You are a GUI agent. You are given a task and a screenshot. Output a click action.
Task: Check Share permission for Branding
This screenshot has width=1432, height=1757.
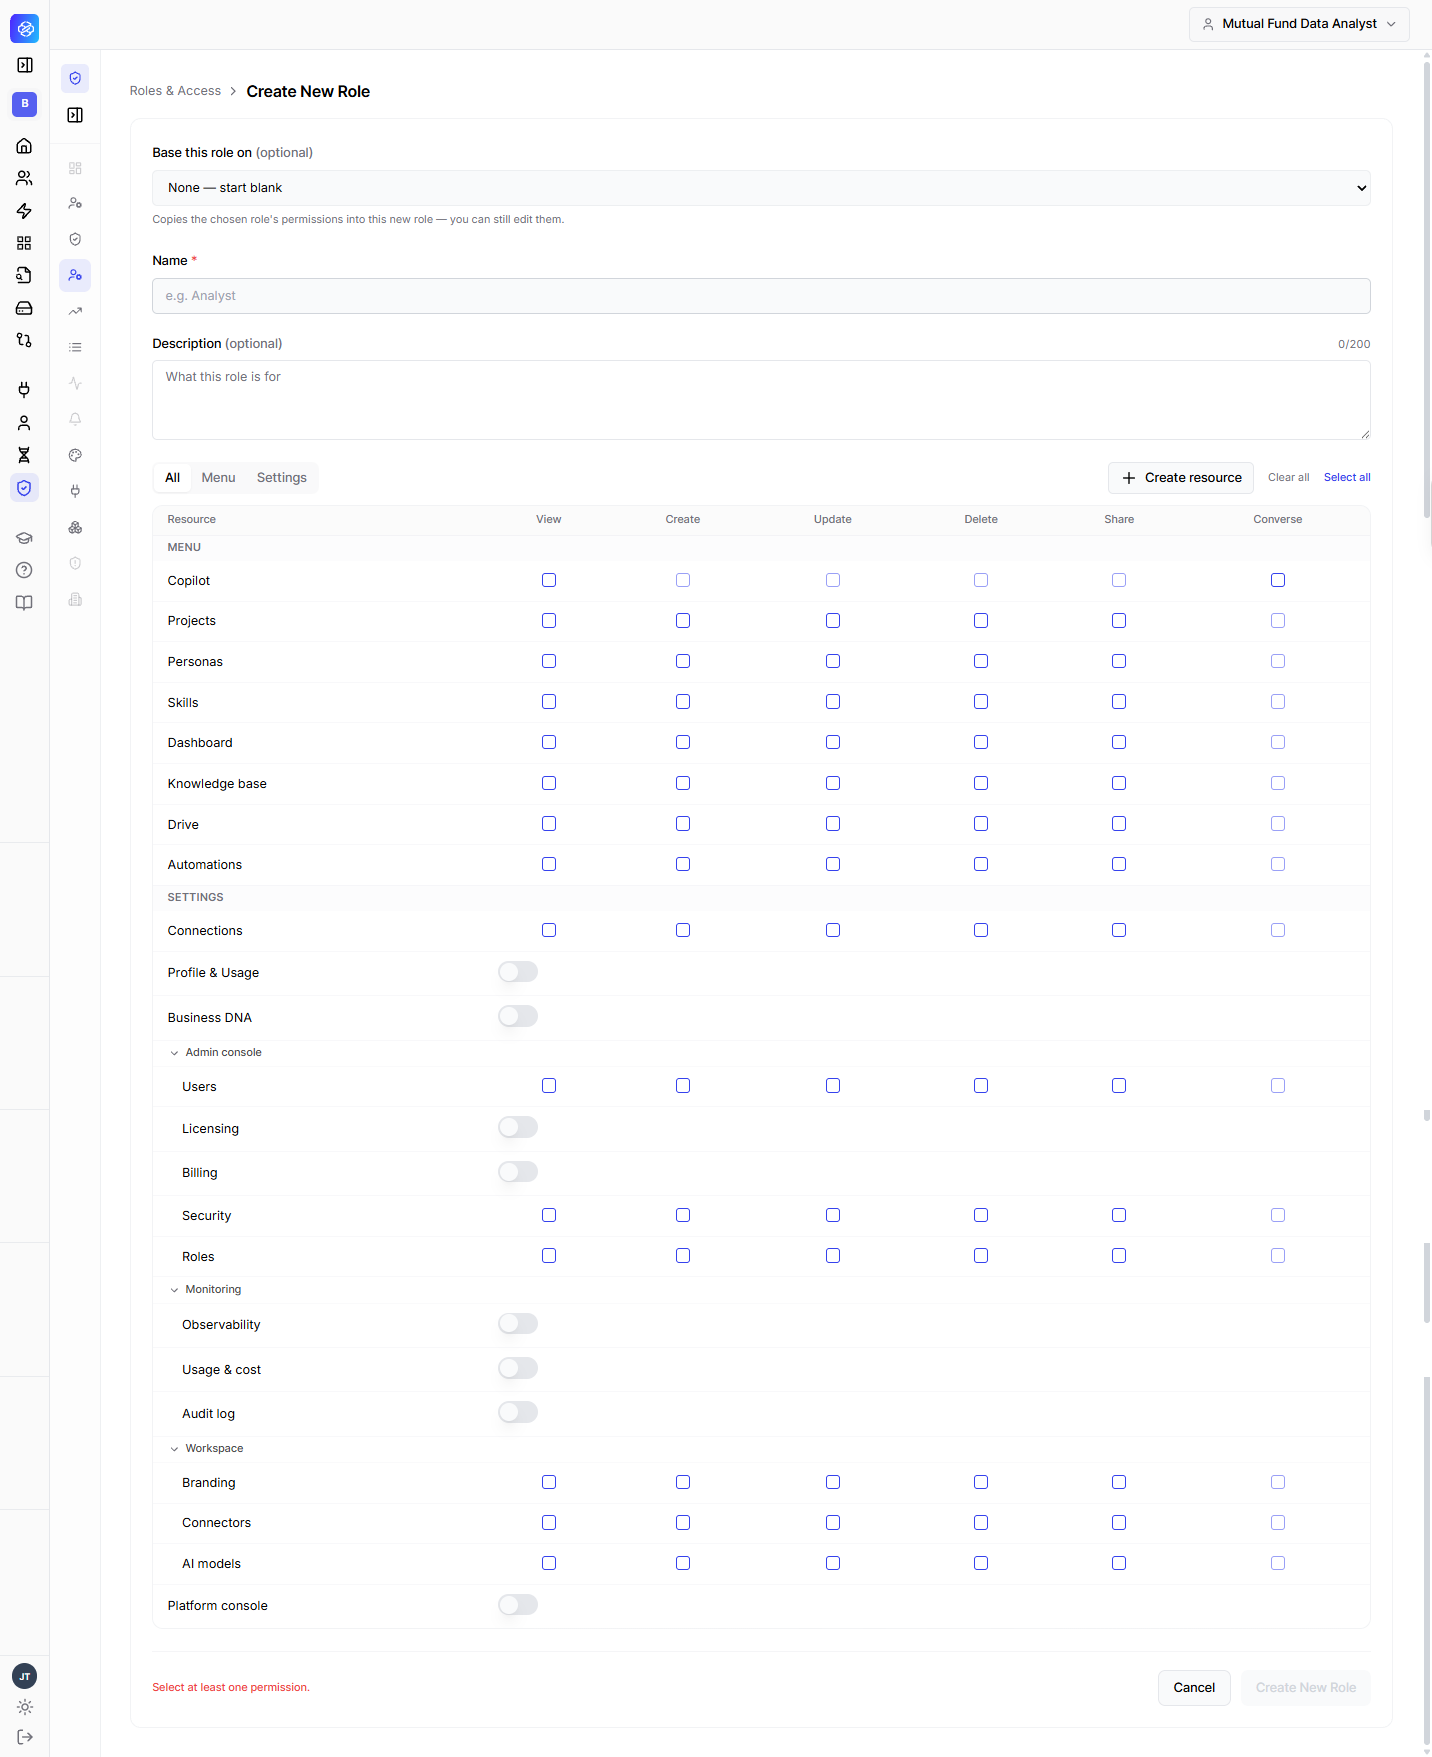1119,1482
